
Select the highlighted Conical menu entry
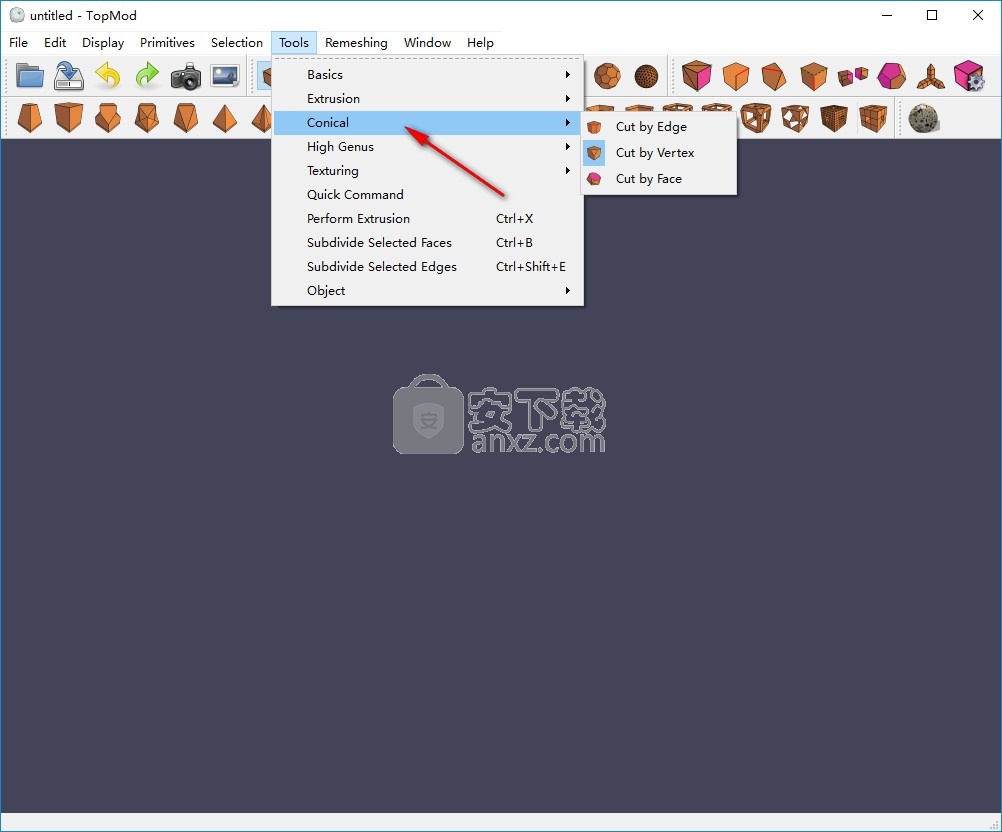point(428,123)
